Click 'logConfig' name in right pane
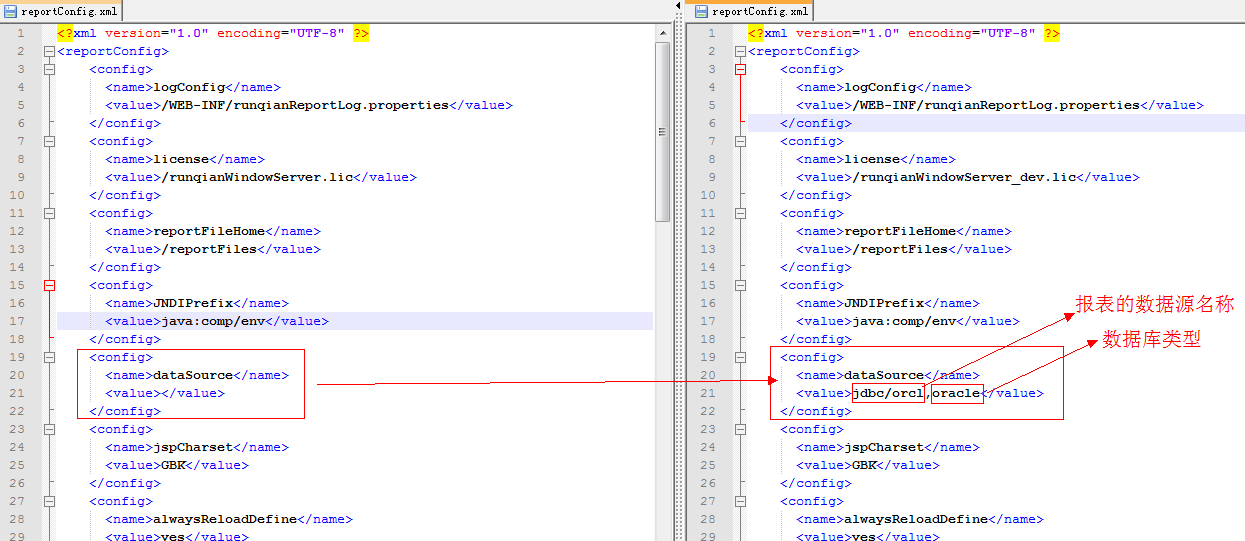 880,88
